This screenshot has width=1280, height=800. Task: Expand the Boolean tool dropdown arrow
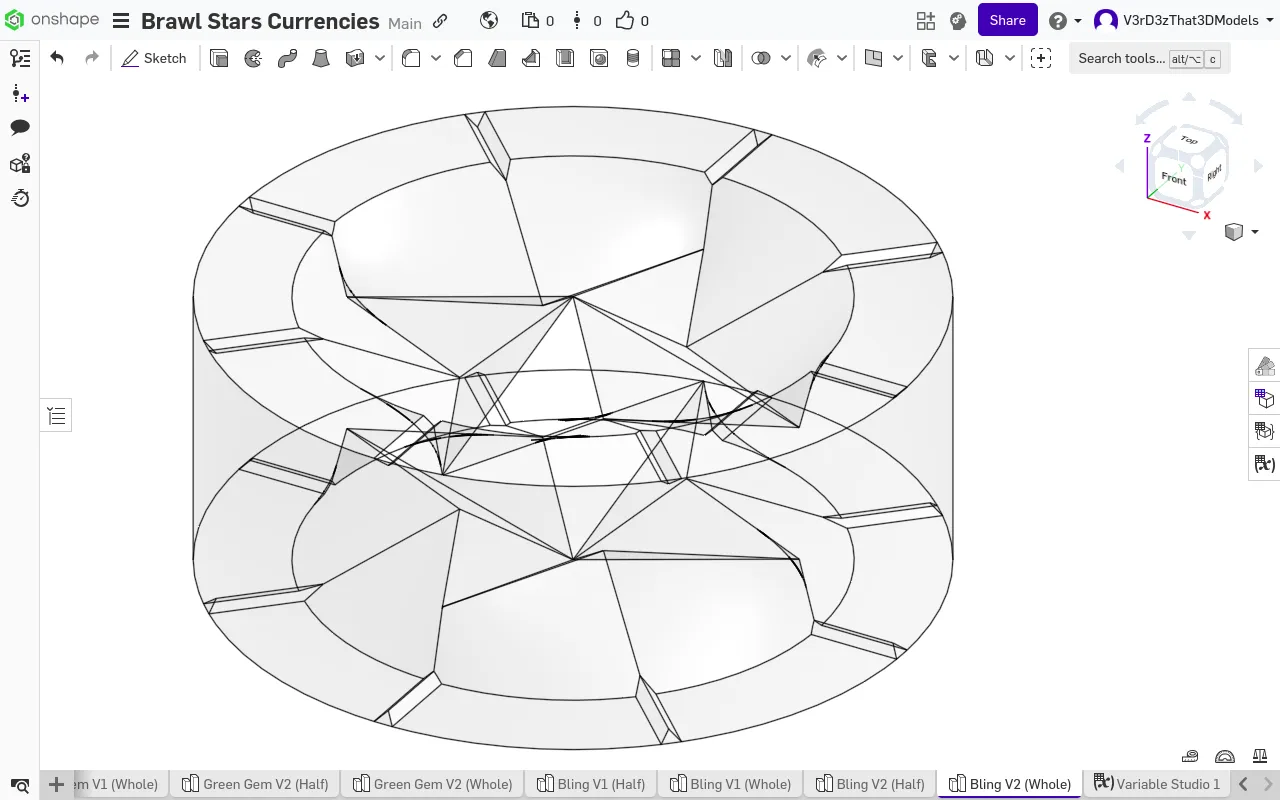coord(786,58)
